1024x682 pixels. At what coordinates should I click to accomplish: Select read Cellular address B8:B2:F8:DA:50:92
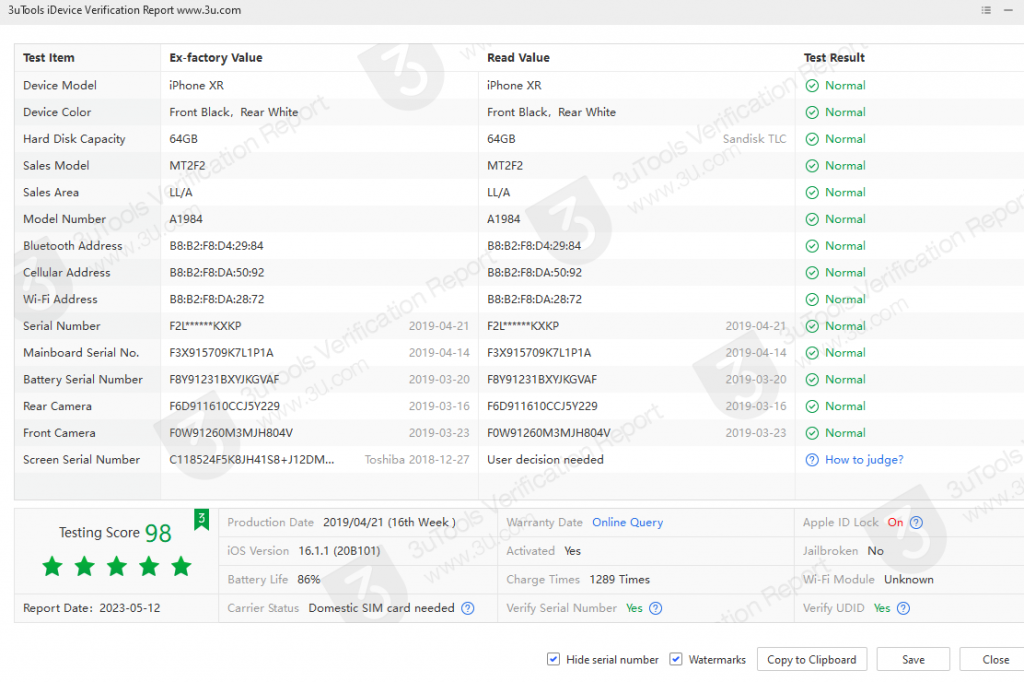(x=534, y=273)
